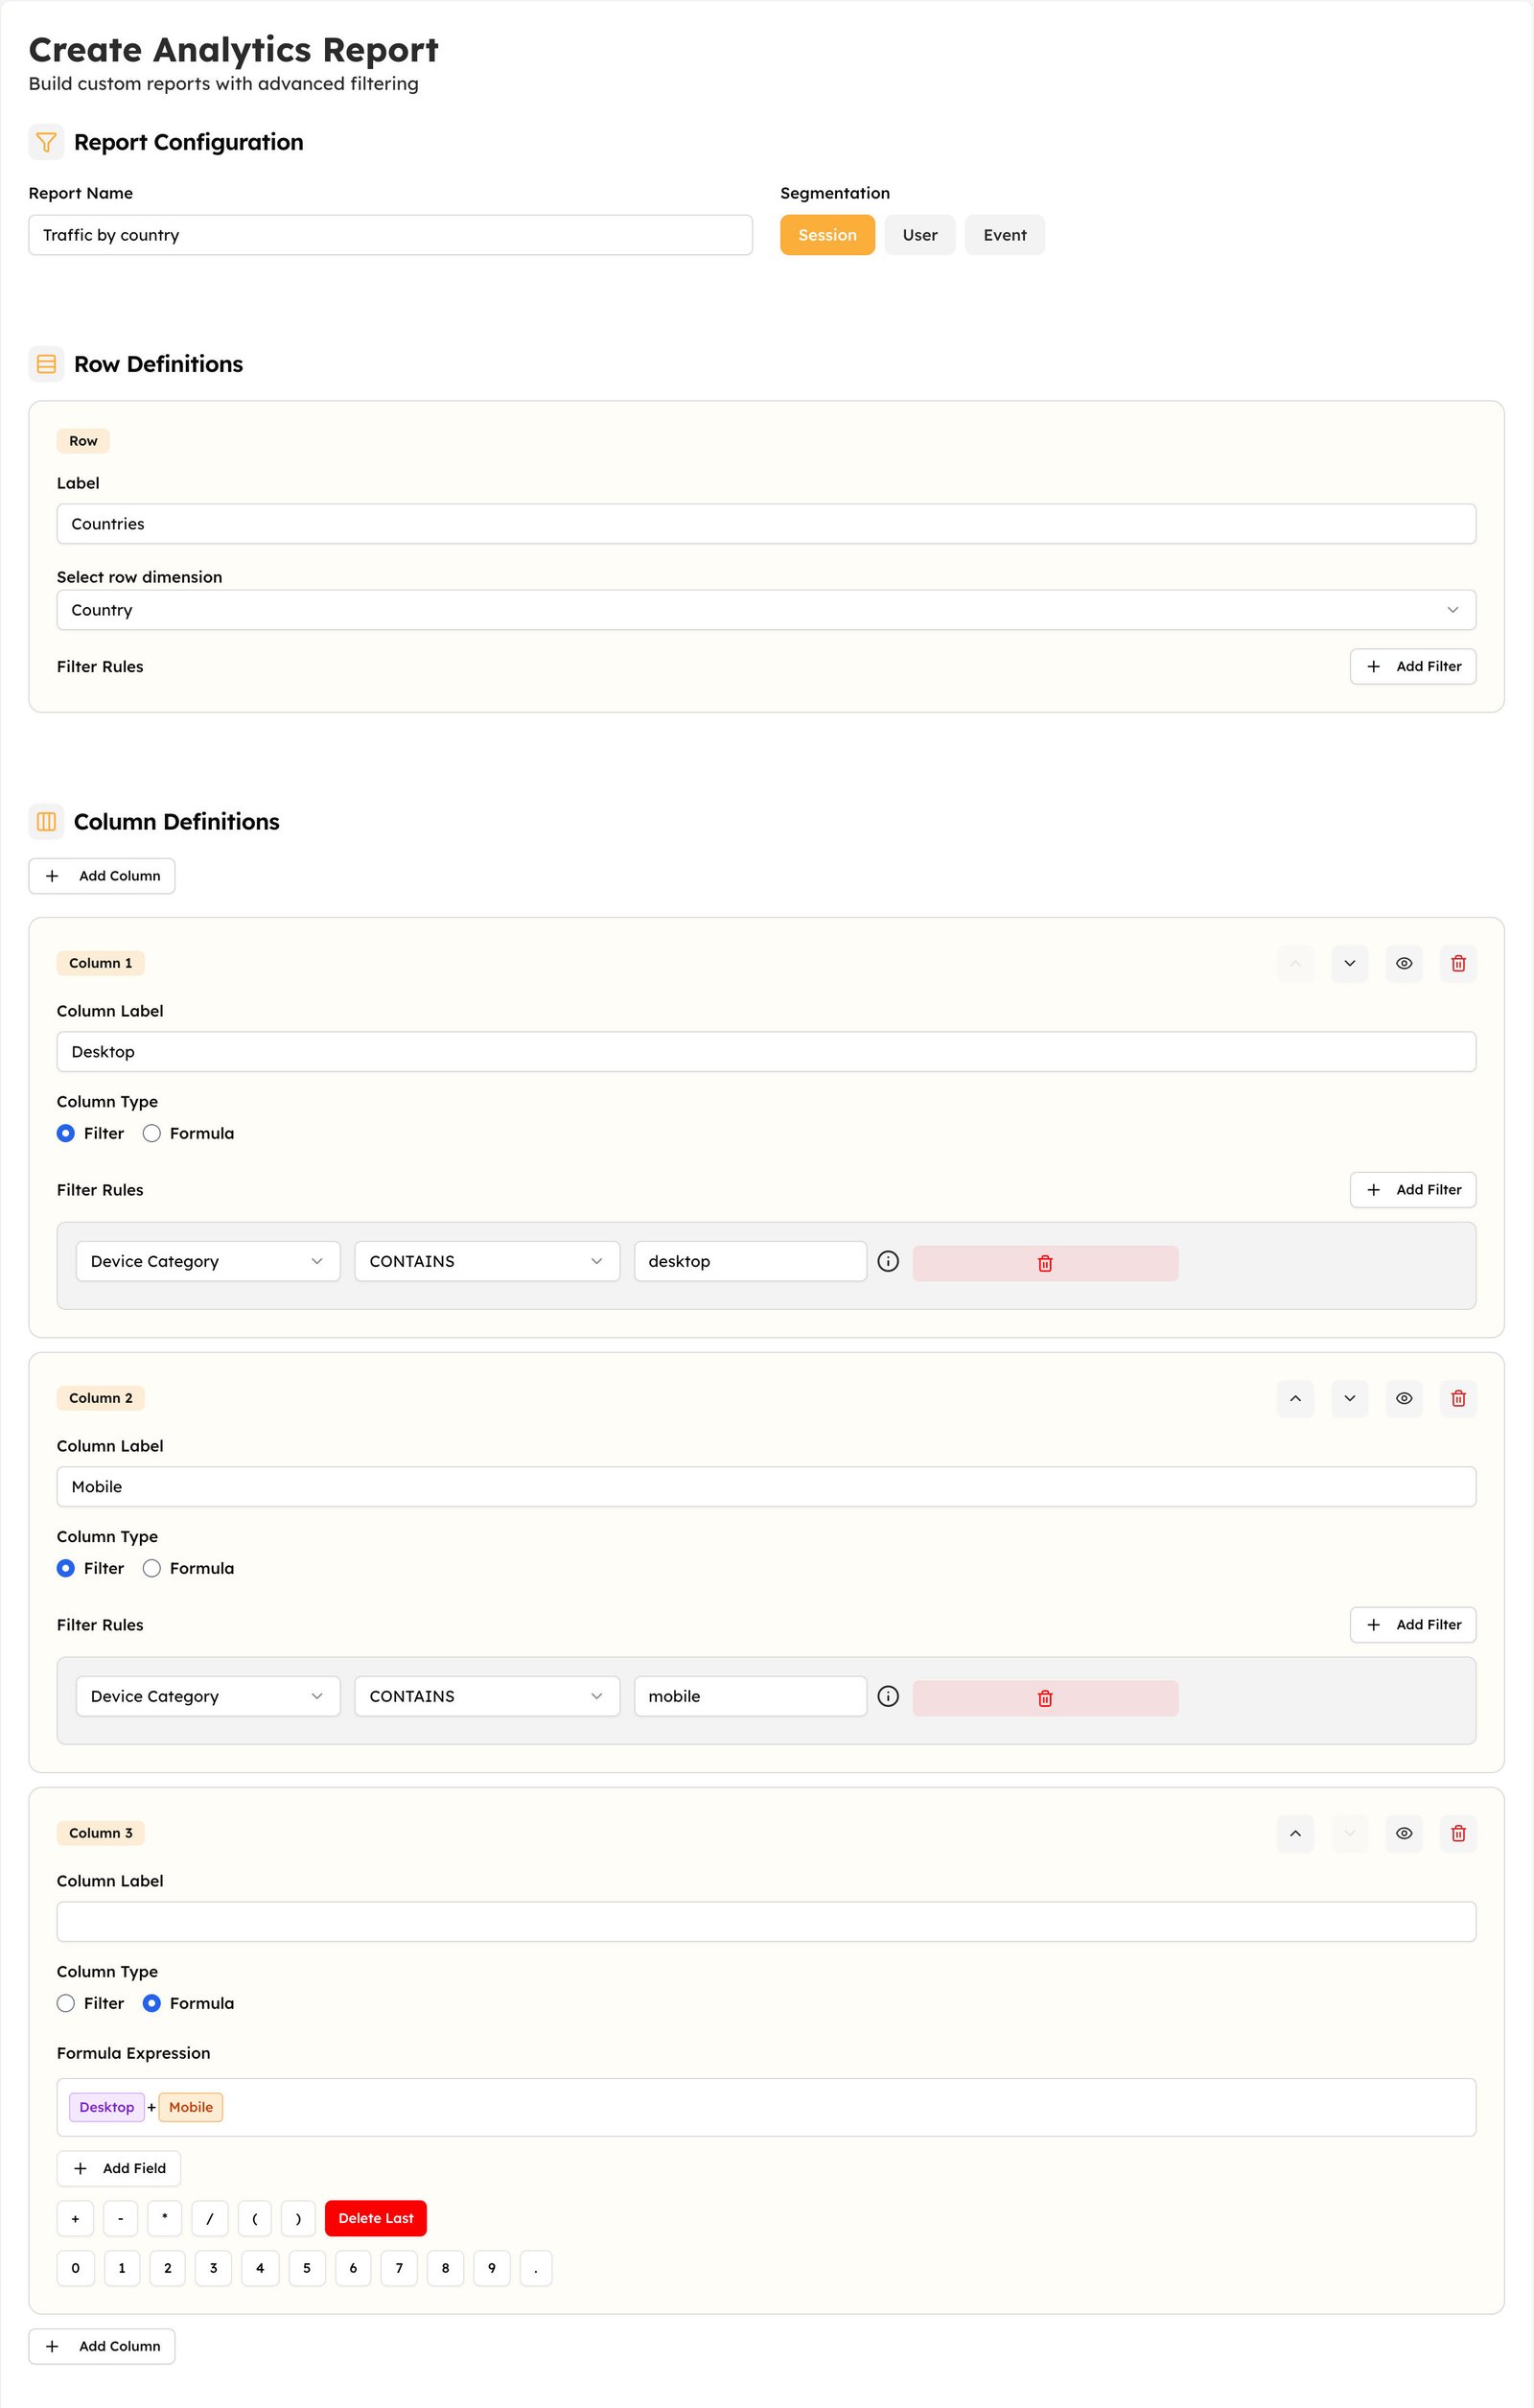Focus the row Label field containing Countries
The image size is (1534, 2408).
(766, 524)
